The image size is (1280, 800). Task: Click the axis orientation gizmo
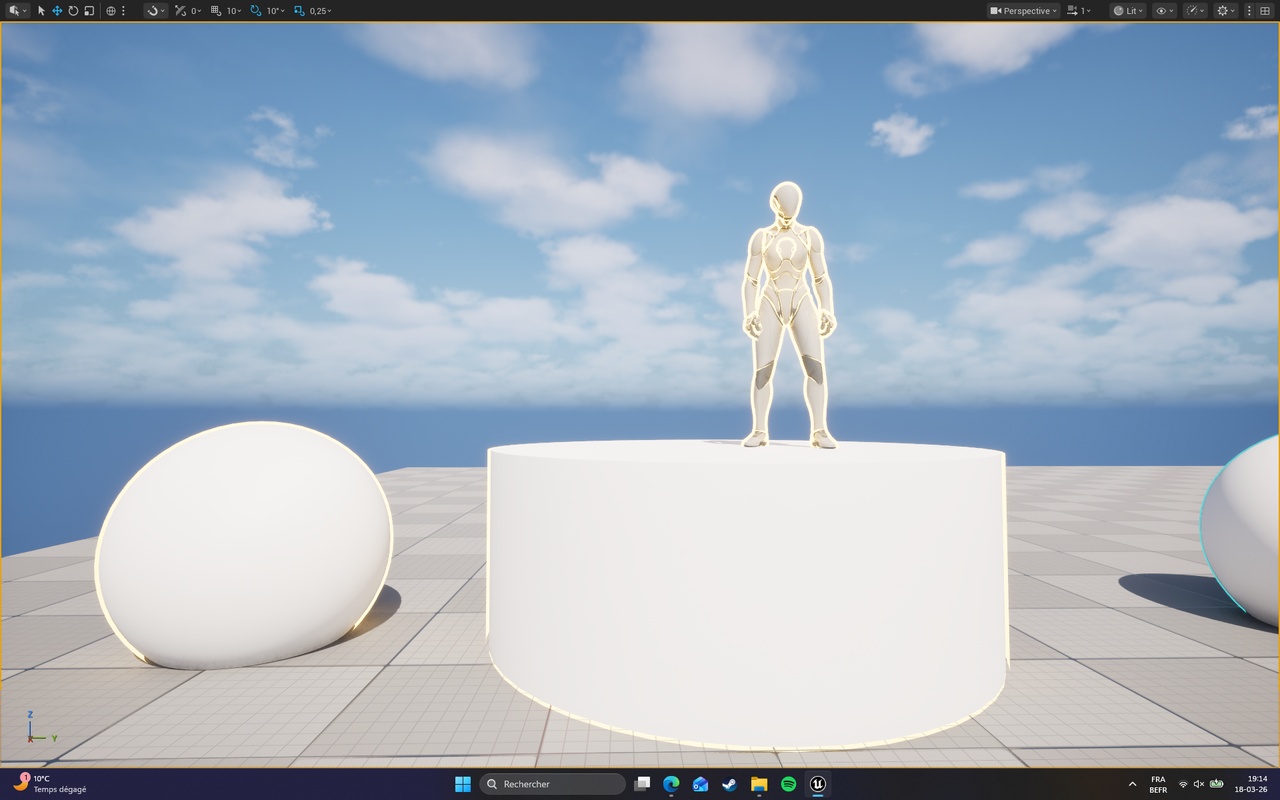41,729
